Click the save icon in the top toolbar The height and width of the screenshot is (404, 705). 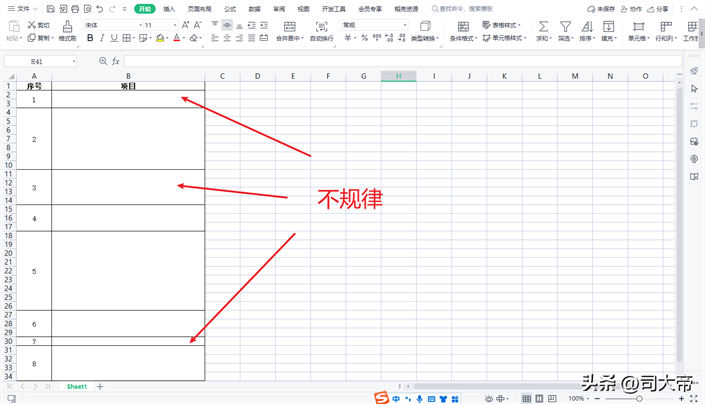pyautogui.click(x=51, y=9)
